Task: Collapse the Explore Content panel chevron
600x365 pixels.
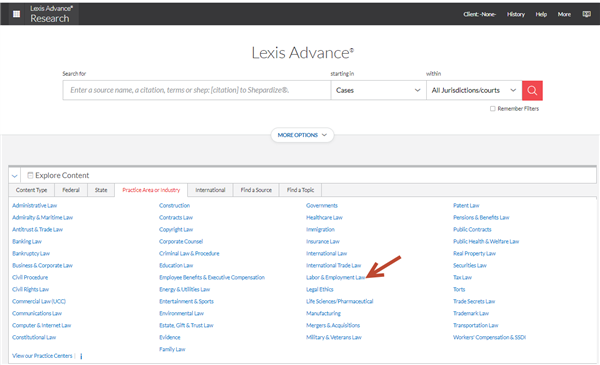Action: [15, 176]
